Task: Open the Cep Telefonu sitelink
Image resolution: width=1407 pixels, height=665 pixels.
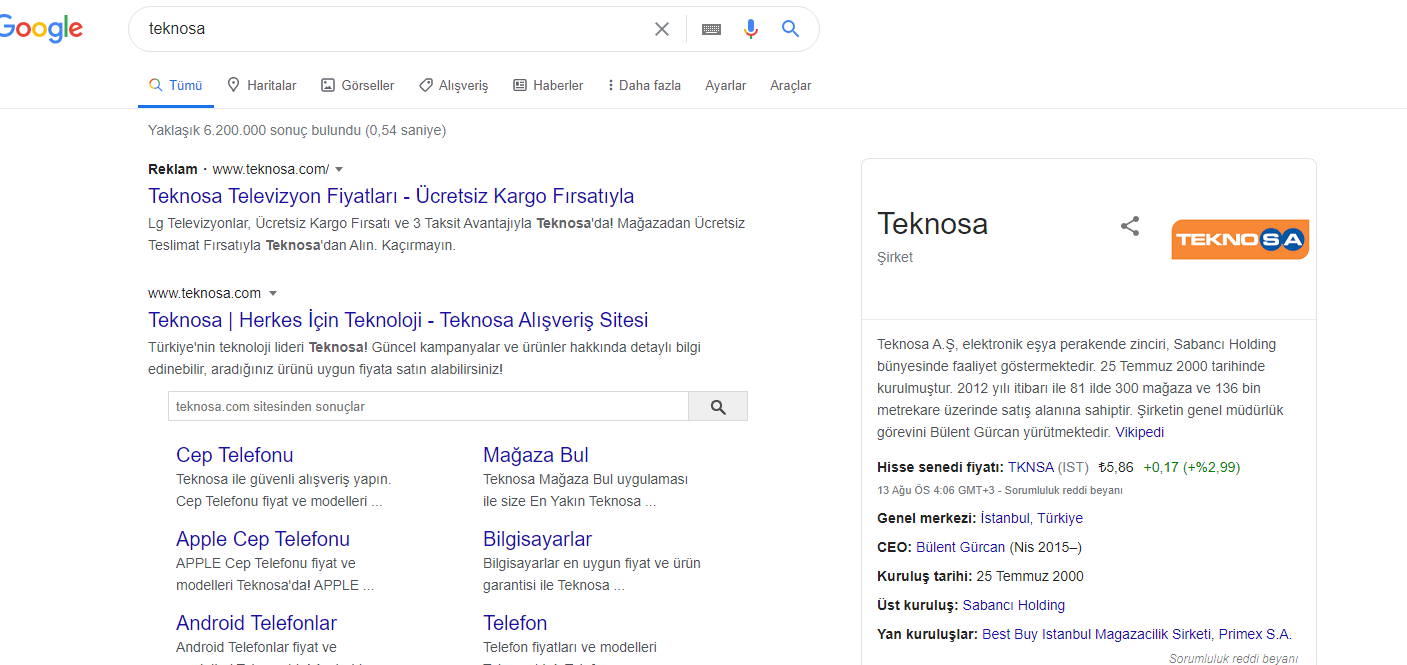Action: pyautogui.click(x=235, y=455)
